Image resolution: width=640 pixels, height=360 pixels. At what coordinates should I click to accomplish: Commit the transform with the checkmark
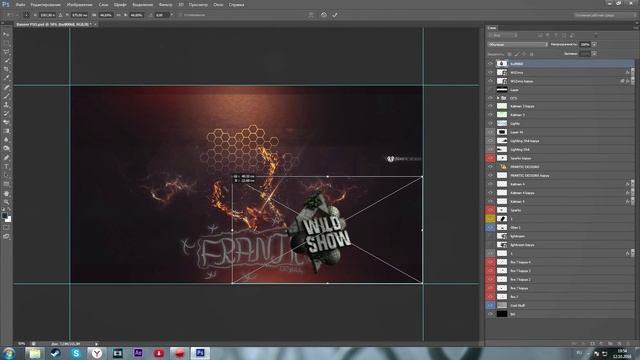click(x=335, y=15)
